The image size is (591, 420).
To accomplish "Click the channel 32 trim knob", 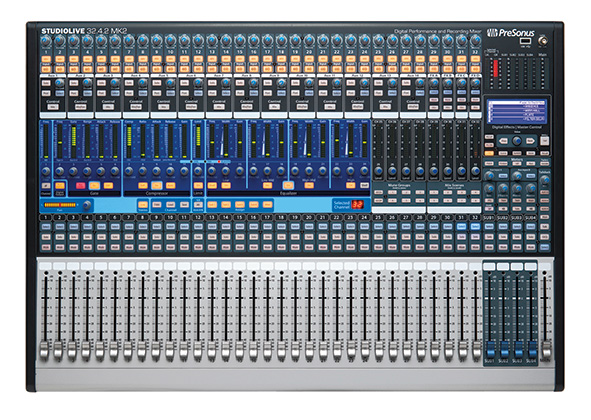I will (x=475, y=40).
